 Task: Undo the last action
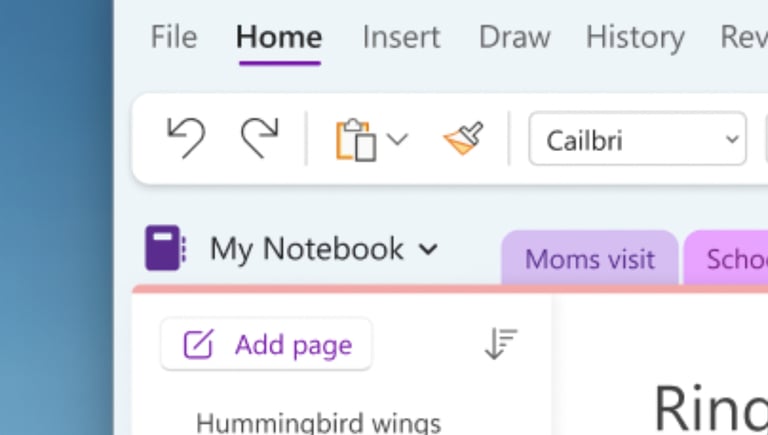click(x=186, y=138)
